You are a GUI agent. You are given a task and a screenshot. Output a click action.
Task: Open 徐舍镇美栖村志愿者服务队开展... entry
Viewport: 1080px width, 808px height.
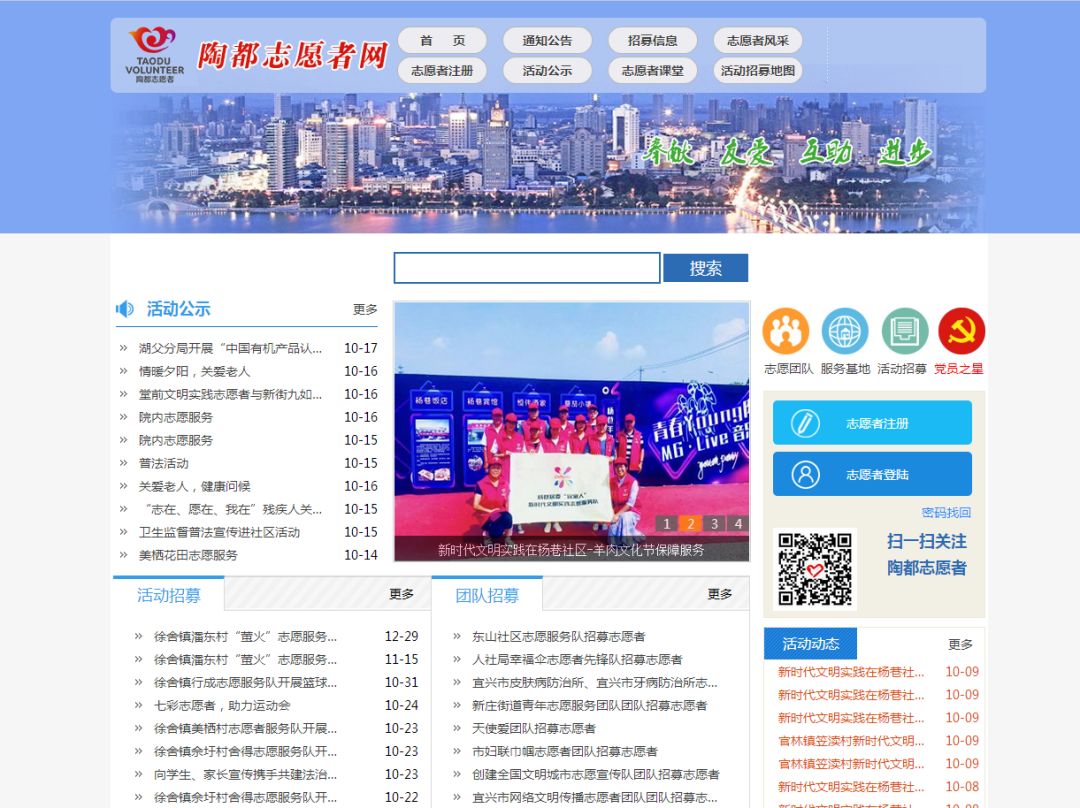point(245,728)
